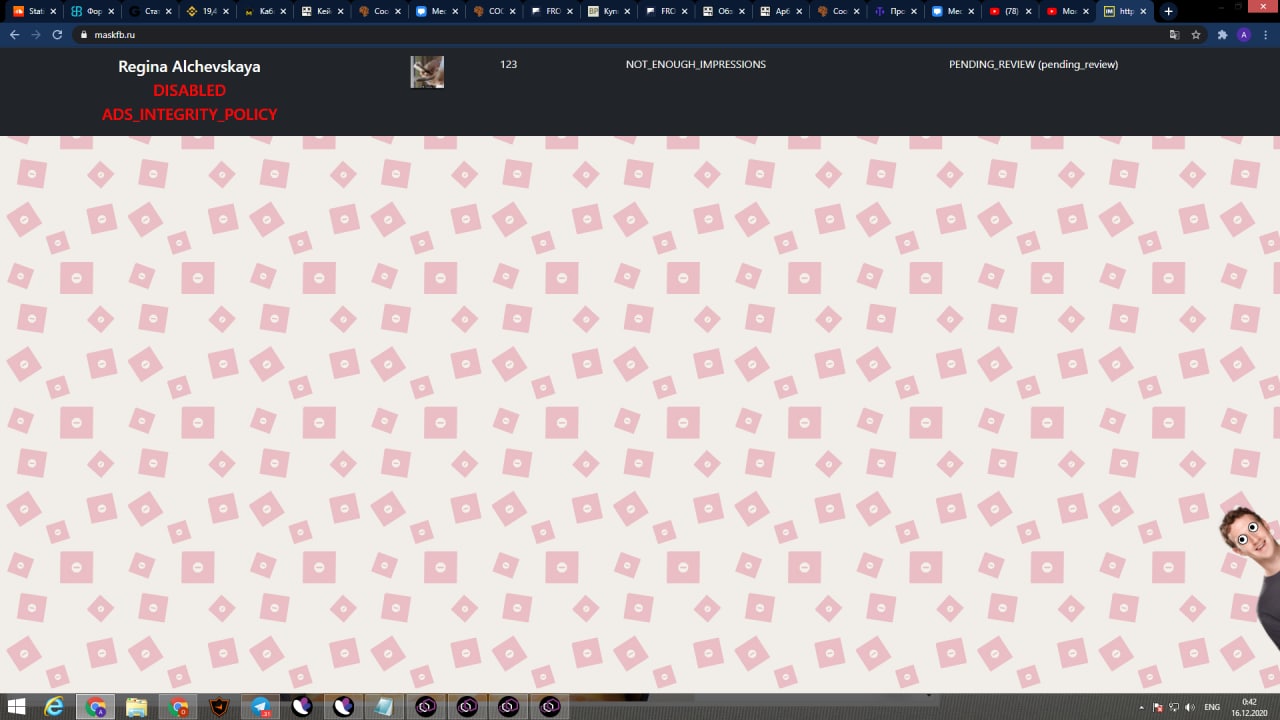The height and width of the screenshot is (720, 1280).
Task: Switch to the 19,4 Binance tab
Action: (208, 11)
